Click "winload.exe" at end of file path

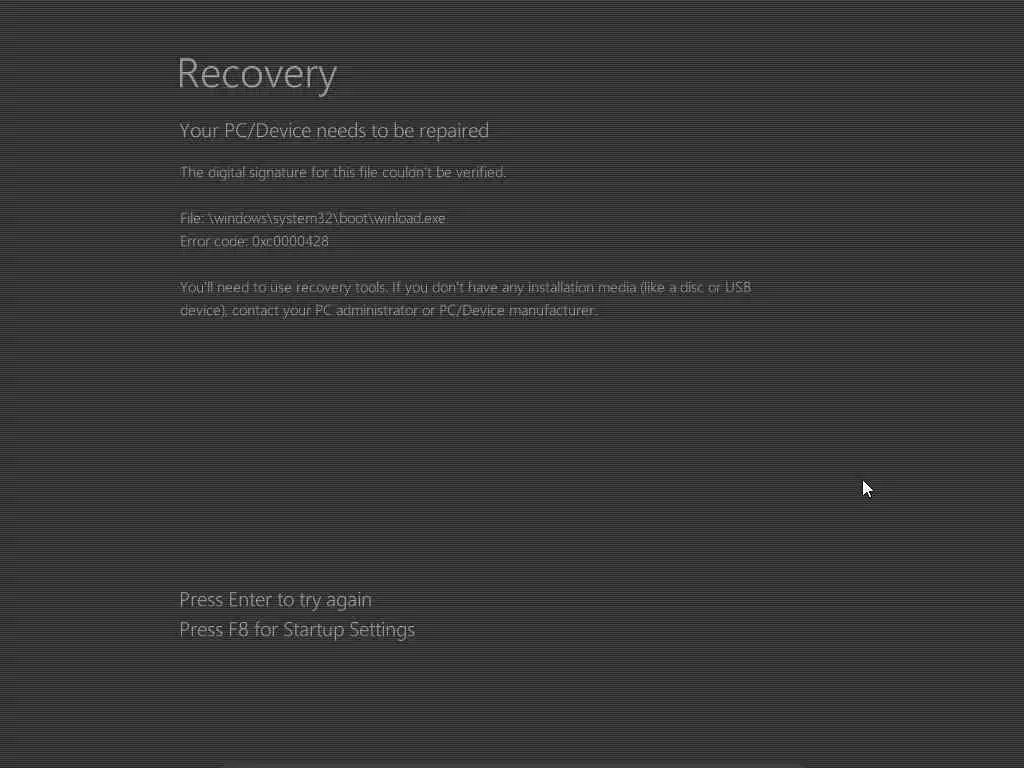coord(409,218)
